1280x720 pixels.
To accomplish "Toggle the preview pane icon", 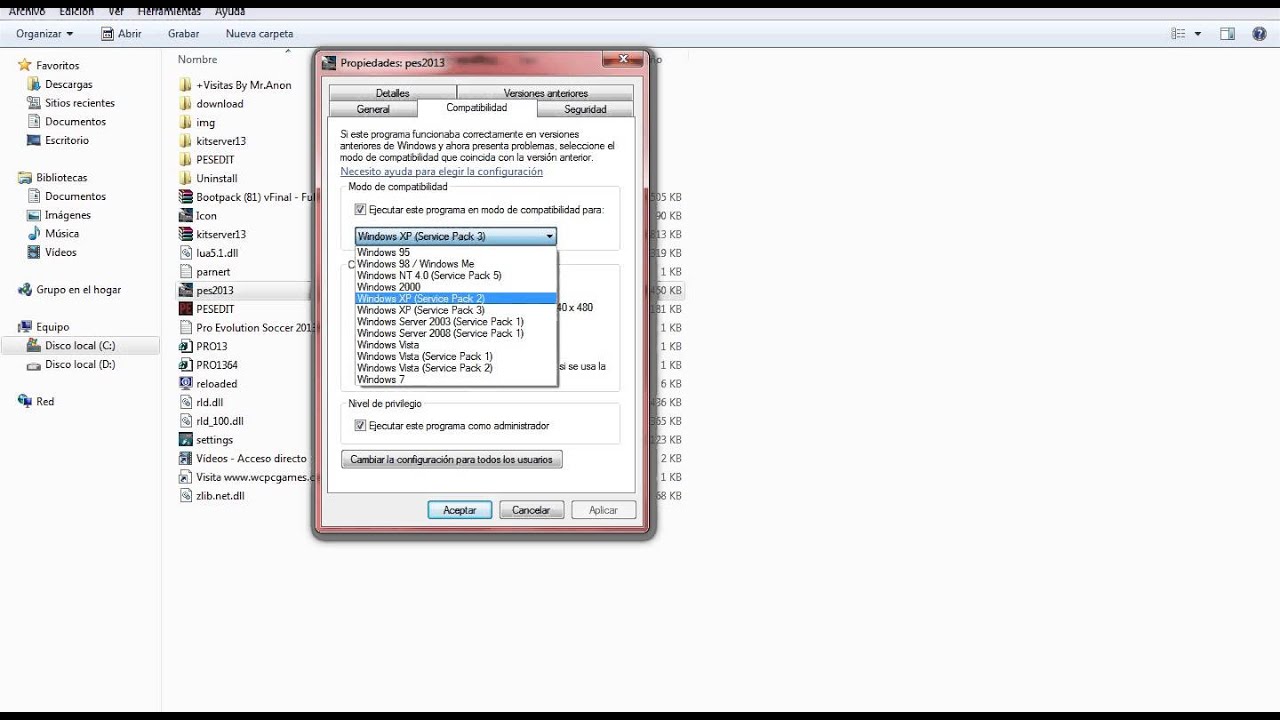I will 1227,33.
